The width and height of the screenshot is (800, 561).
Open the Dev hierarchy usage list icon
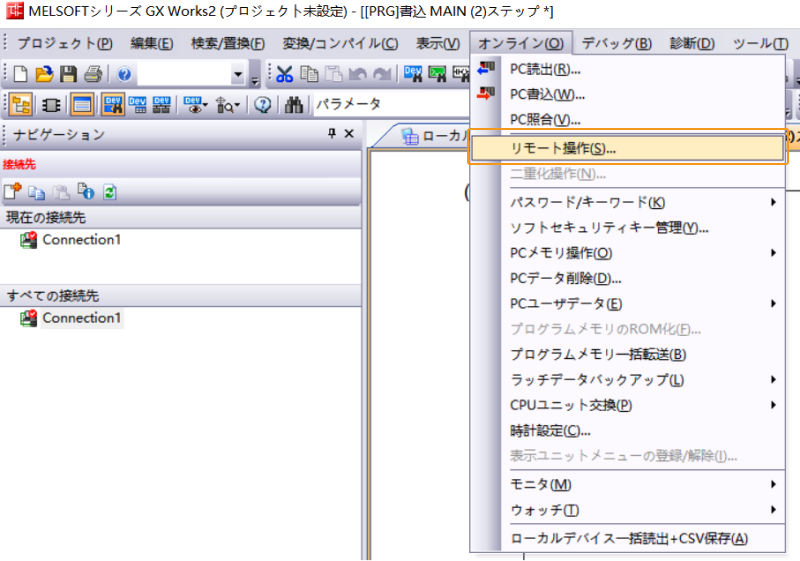pos(162,105)
